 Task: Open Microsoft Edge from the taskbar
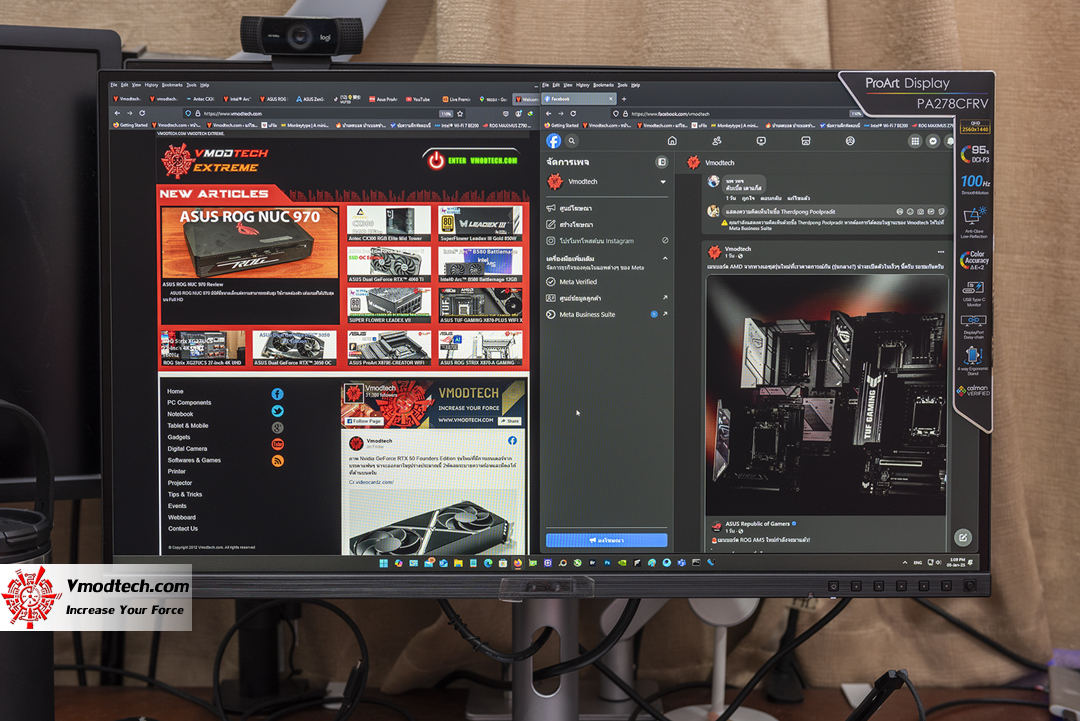click(x=488, y=563)
